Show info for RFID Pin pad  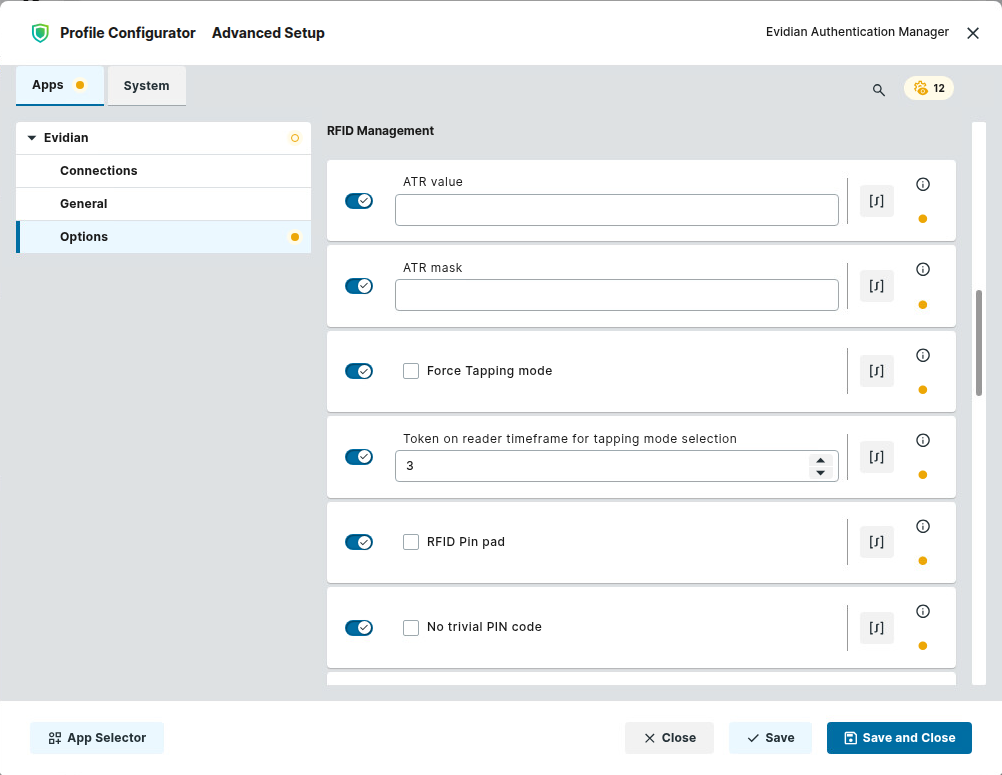tap(923, 526)
